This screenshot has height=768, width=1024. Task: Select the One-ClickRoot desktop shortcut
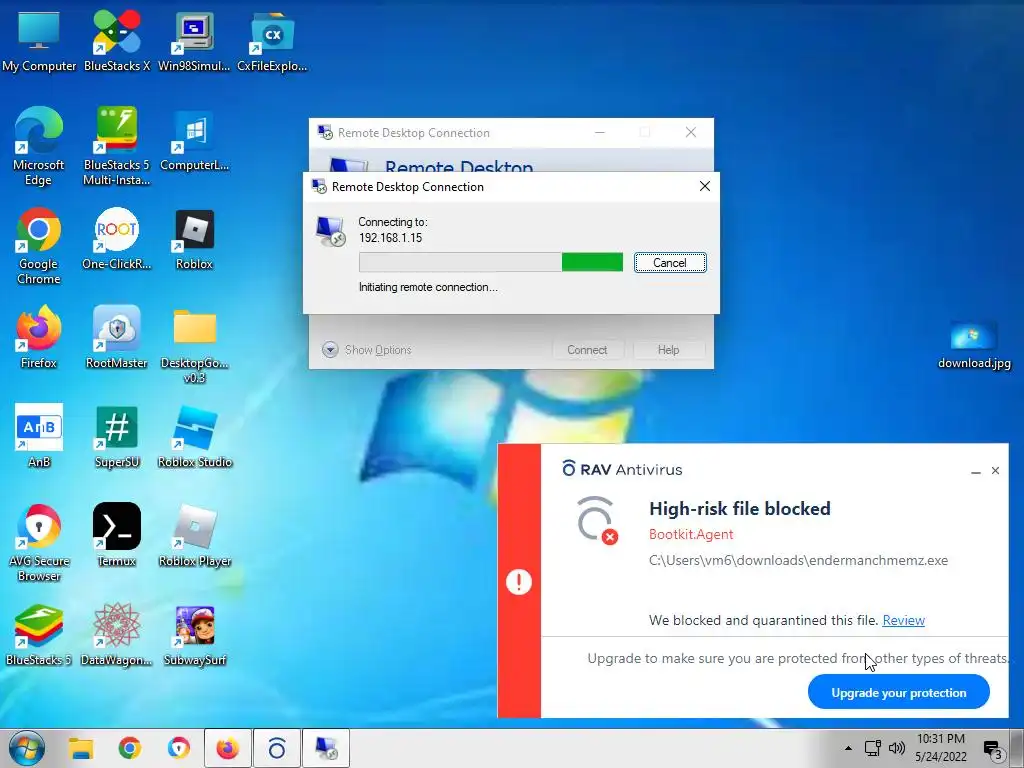point(117,238)
